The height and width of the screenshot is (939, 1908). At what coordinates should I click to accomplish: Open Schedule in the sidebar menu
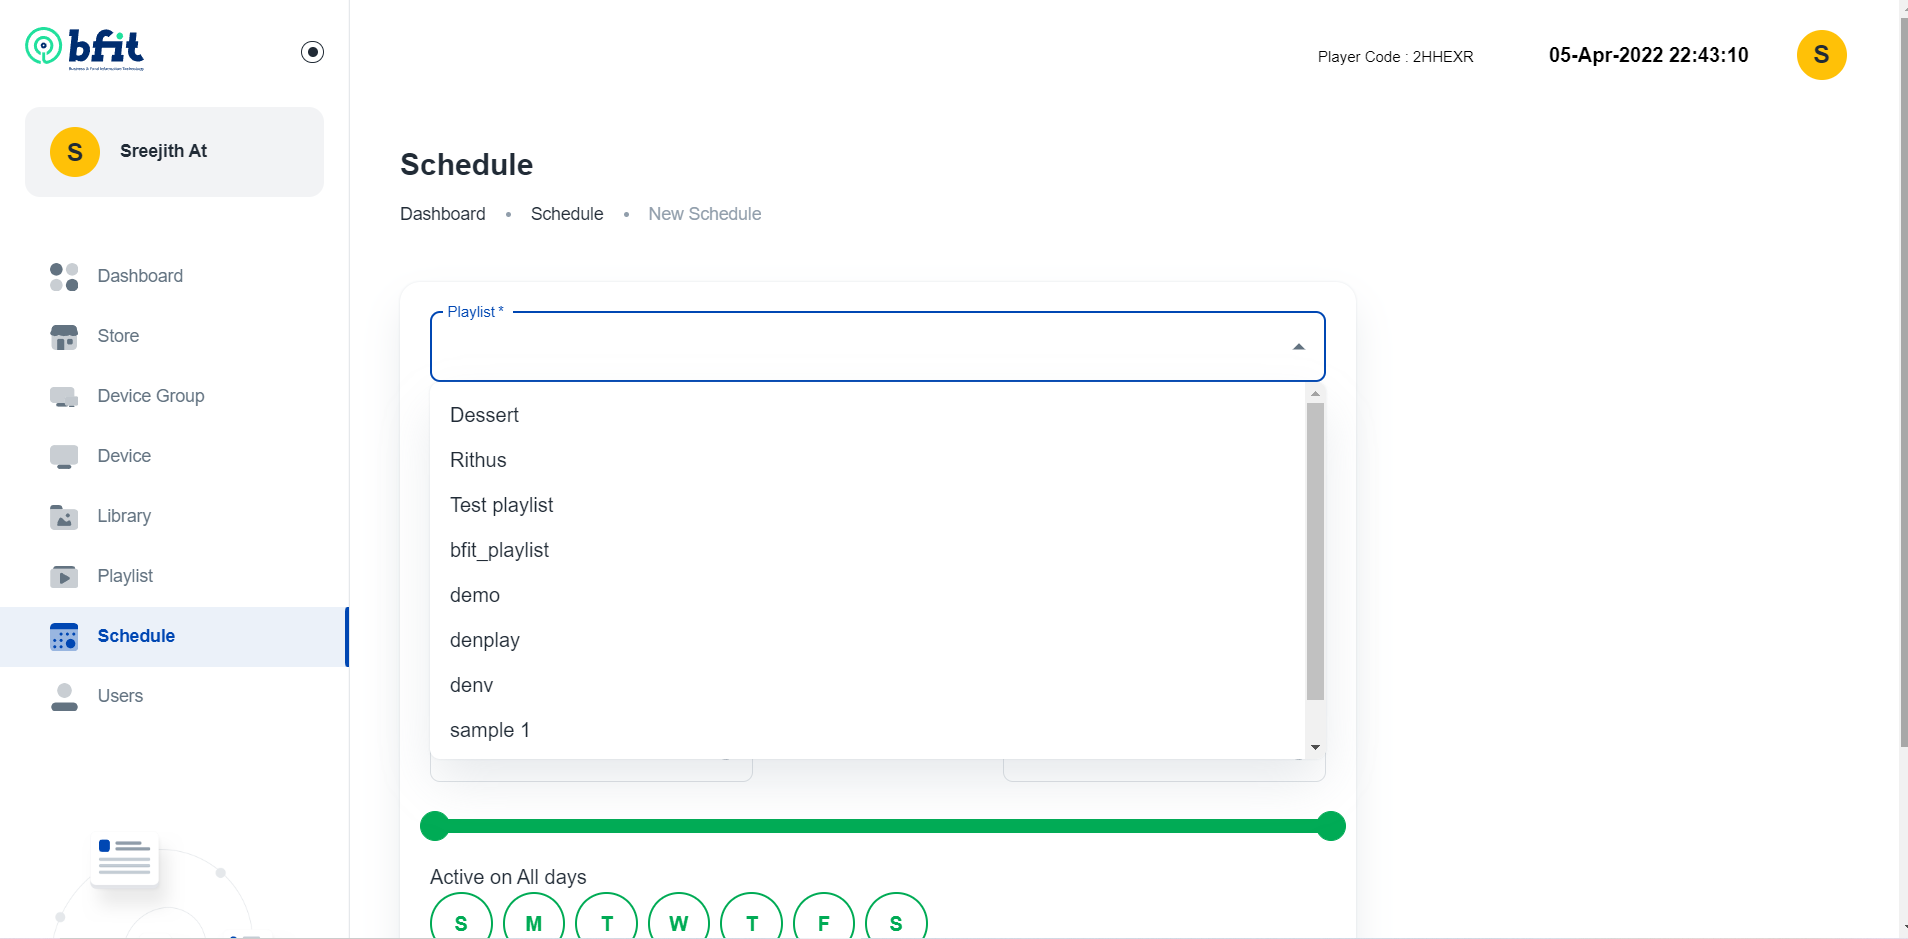pos(136,636)
